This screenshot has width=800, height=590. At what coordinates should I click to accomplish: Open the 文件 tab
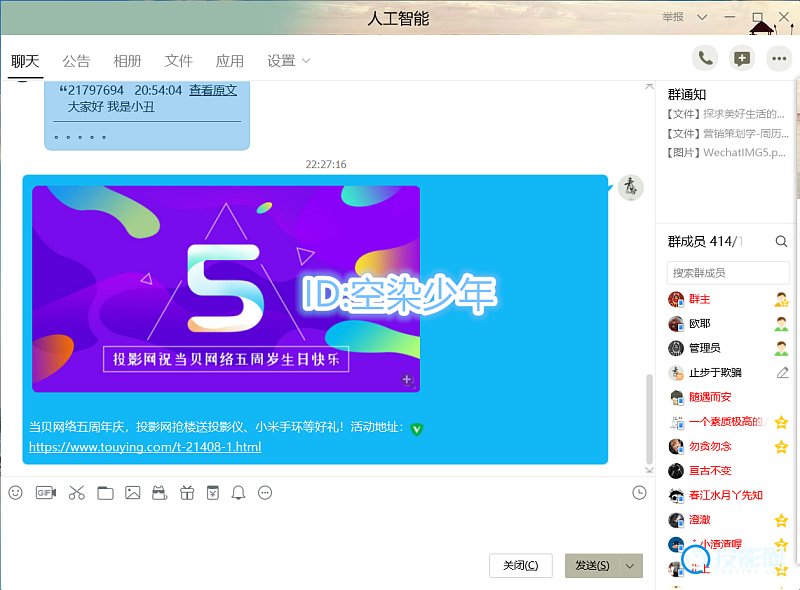(x=179, y=61)
